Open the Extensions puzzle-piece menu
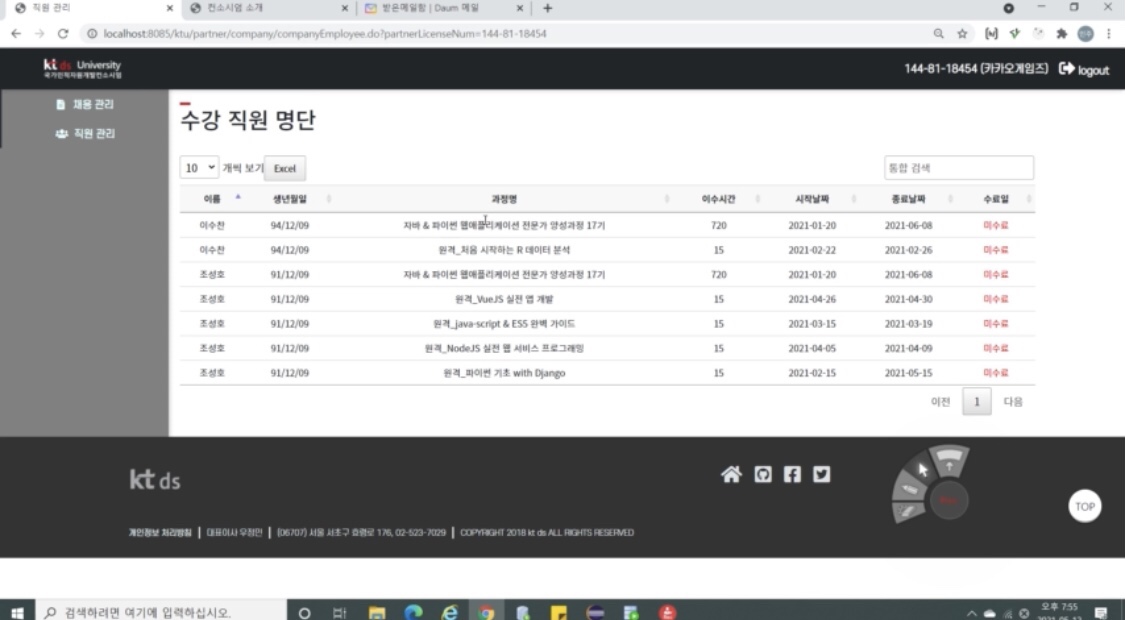The width and height of the screenshot is (1125, 620). (x=1062, y=34)
